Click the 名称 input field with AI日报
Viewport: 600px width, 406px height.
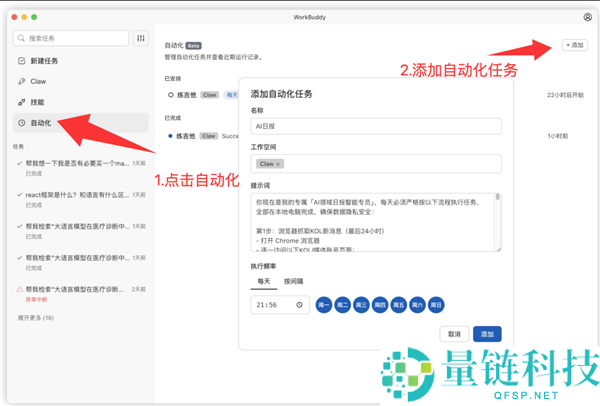(x=375, y=126)
